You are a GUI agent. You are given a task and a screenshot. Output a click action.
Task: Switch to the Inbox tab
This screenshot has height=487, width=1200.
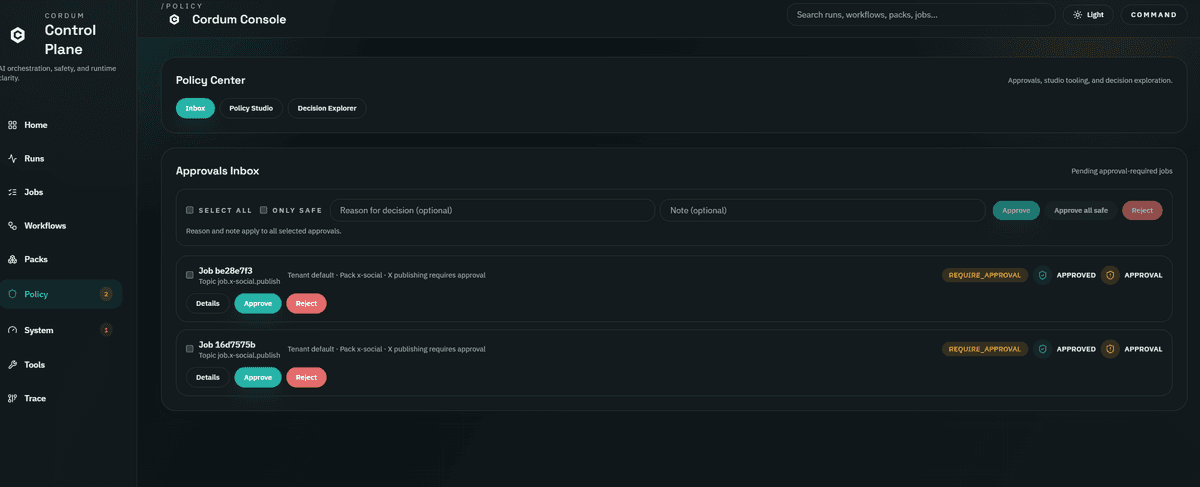coord(195,108)
